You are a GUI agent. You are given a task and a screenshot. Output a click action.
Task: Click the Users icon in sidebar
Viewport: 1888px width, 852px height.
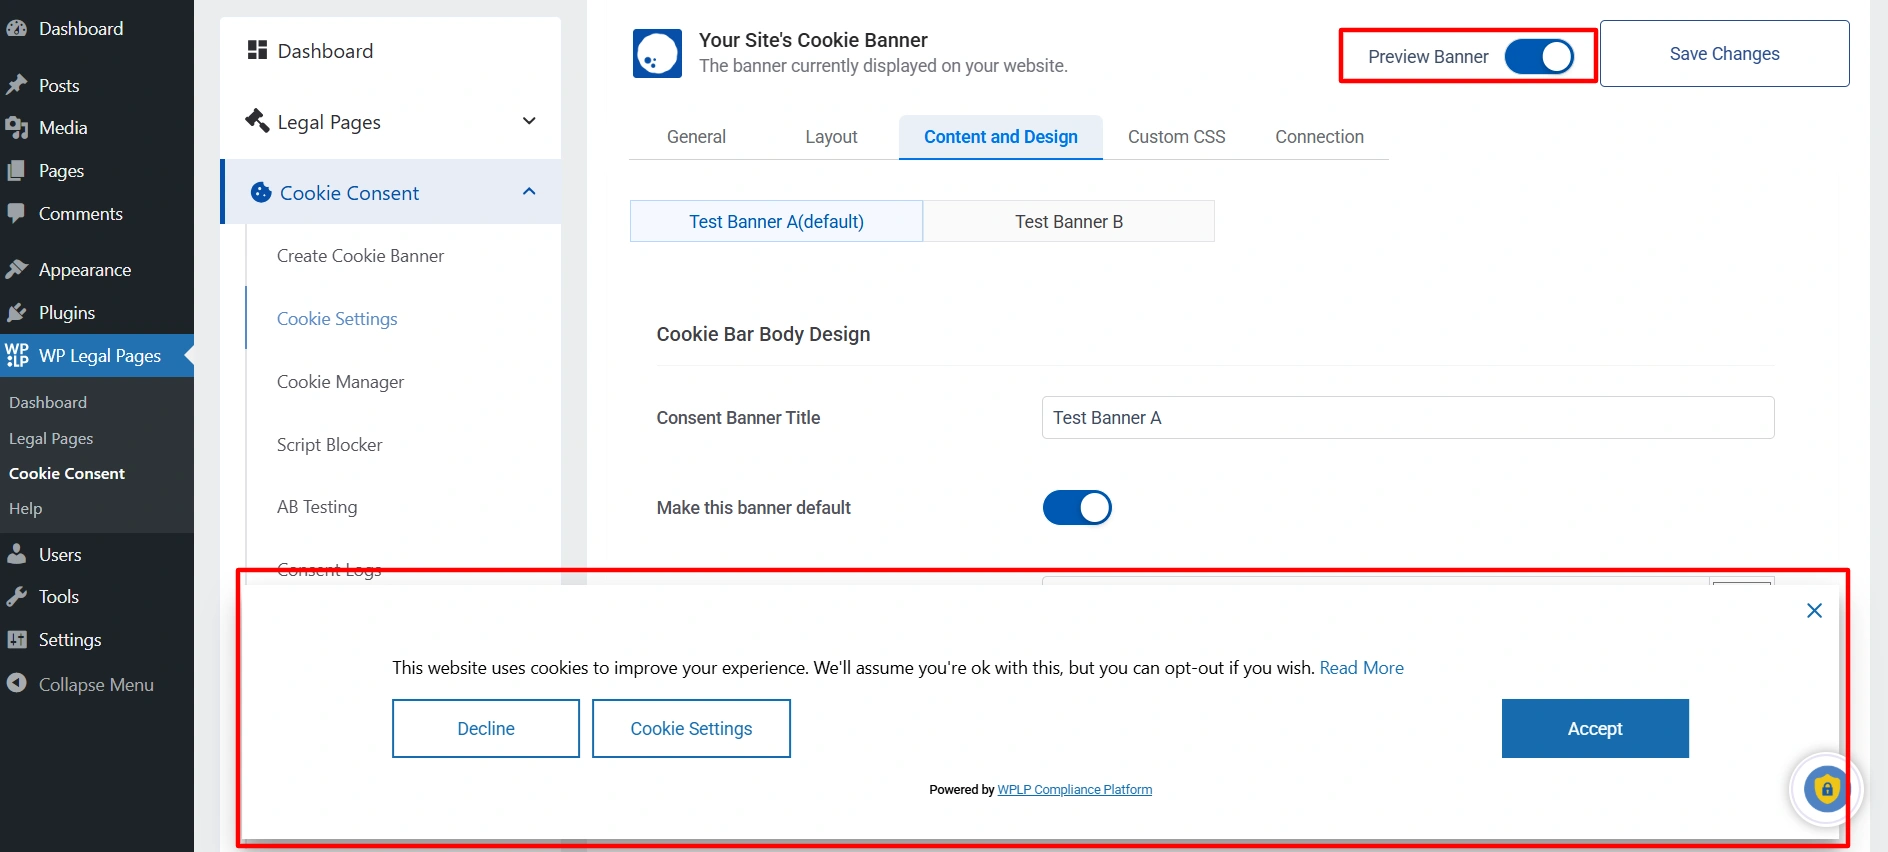(16, 554)
